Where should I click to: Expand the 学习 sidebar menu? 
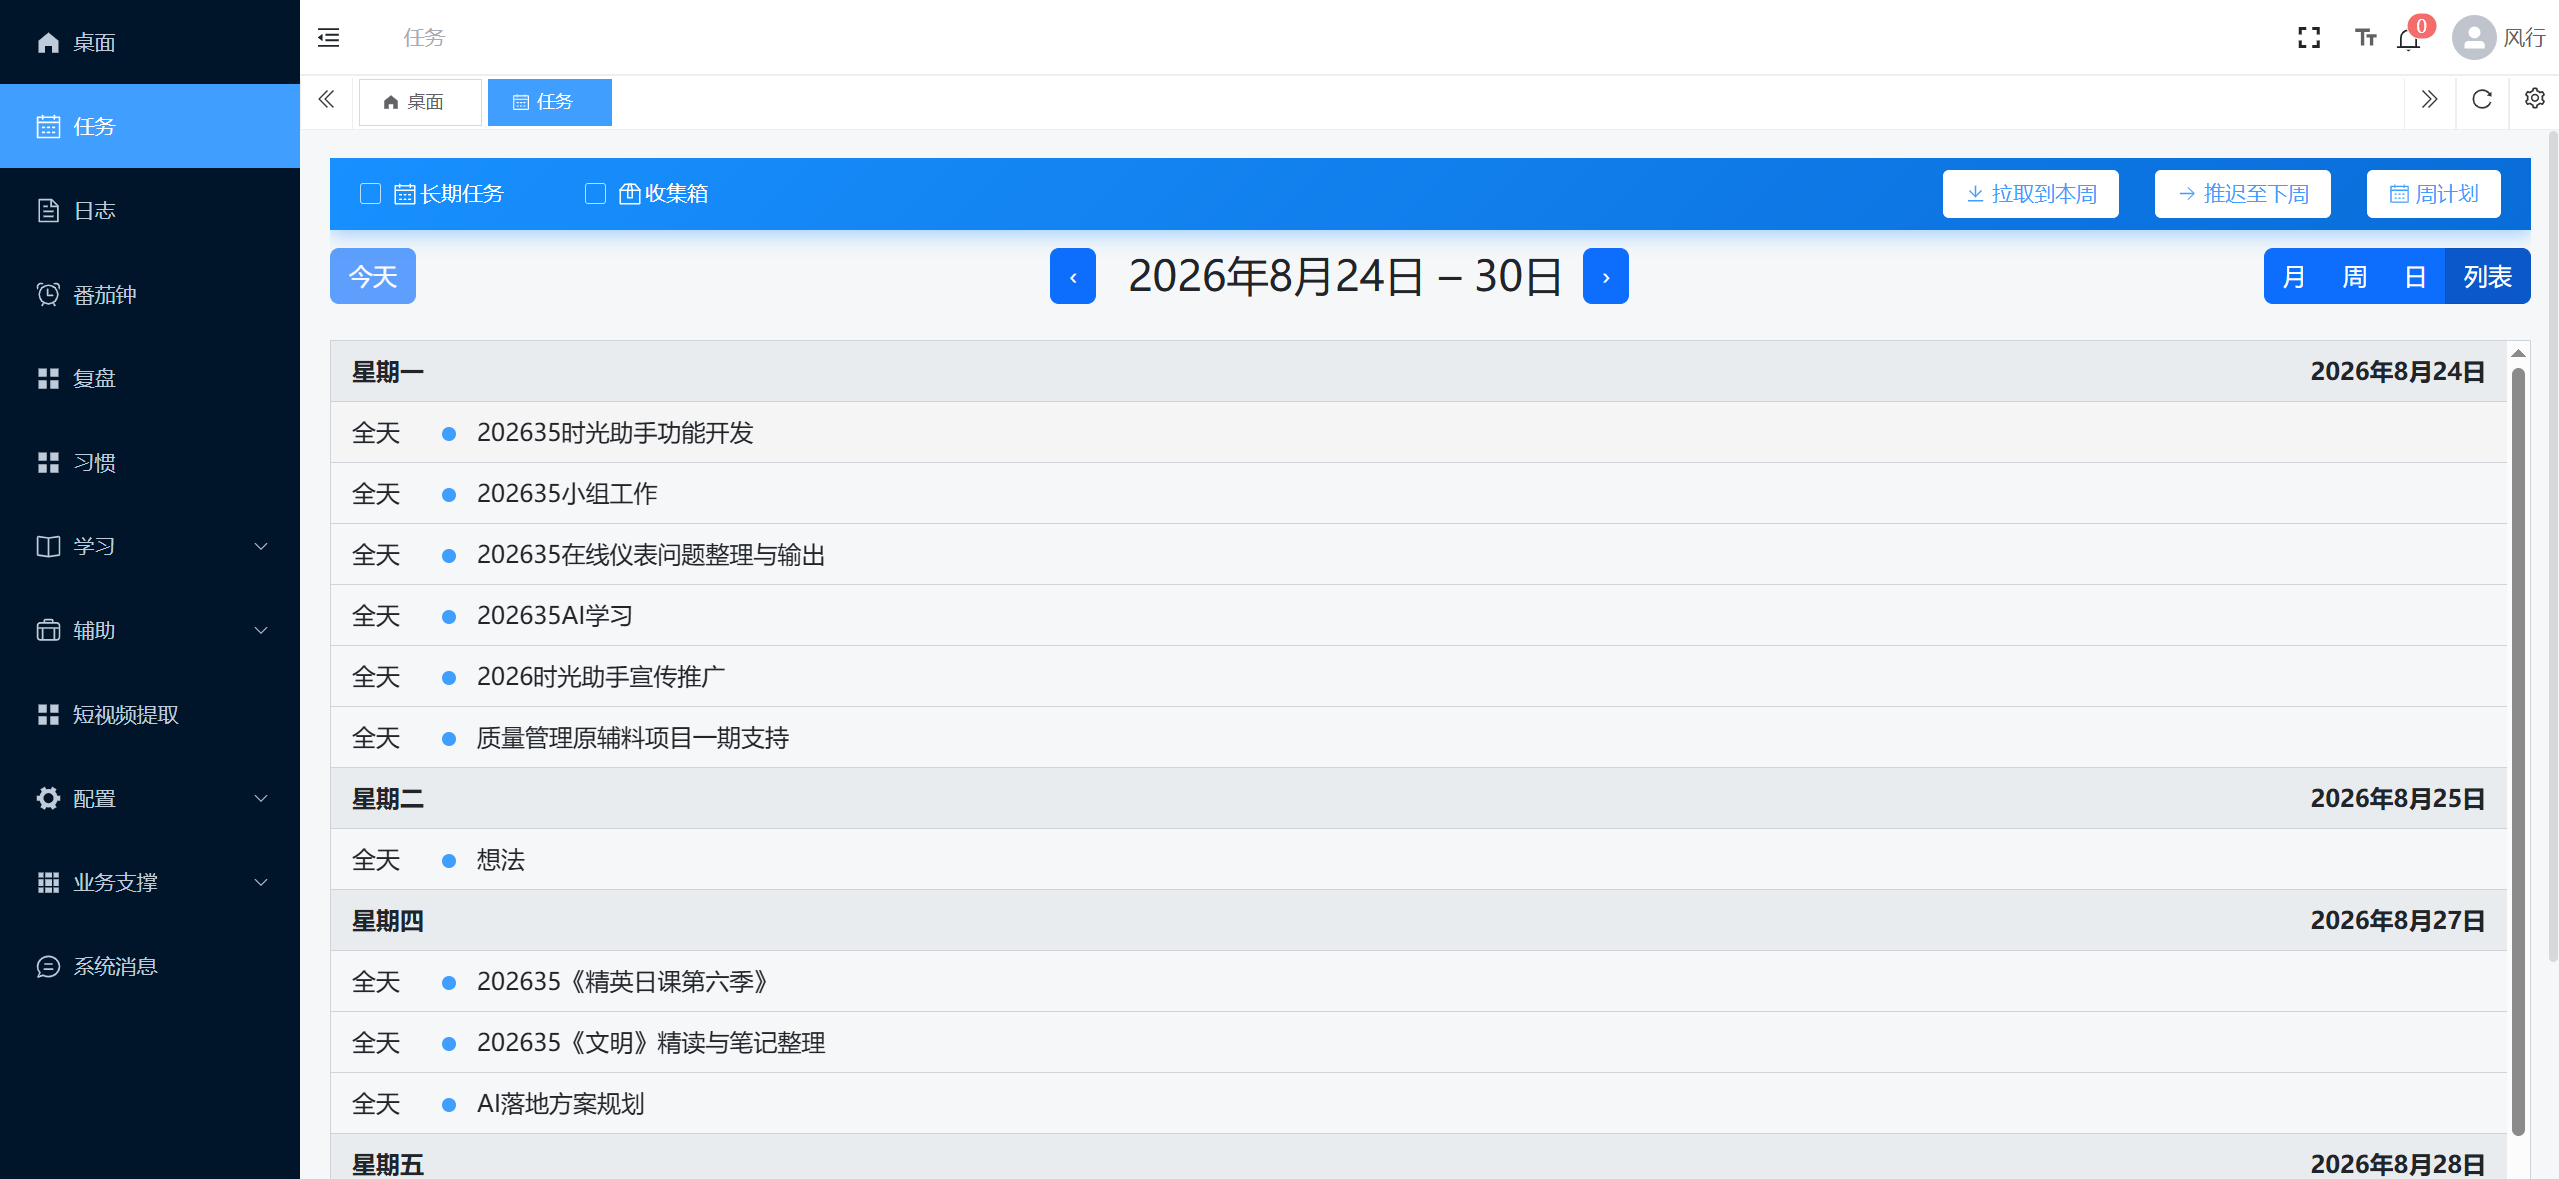(x=150, y=546)
